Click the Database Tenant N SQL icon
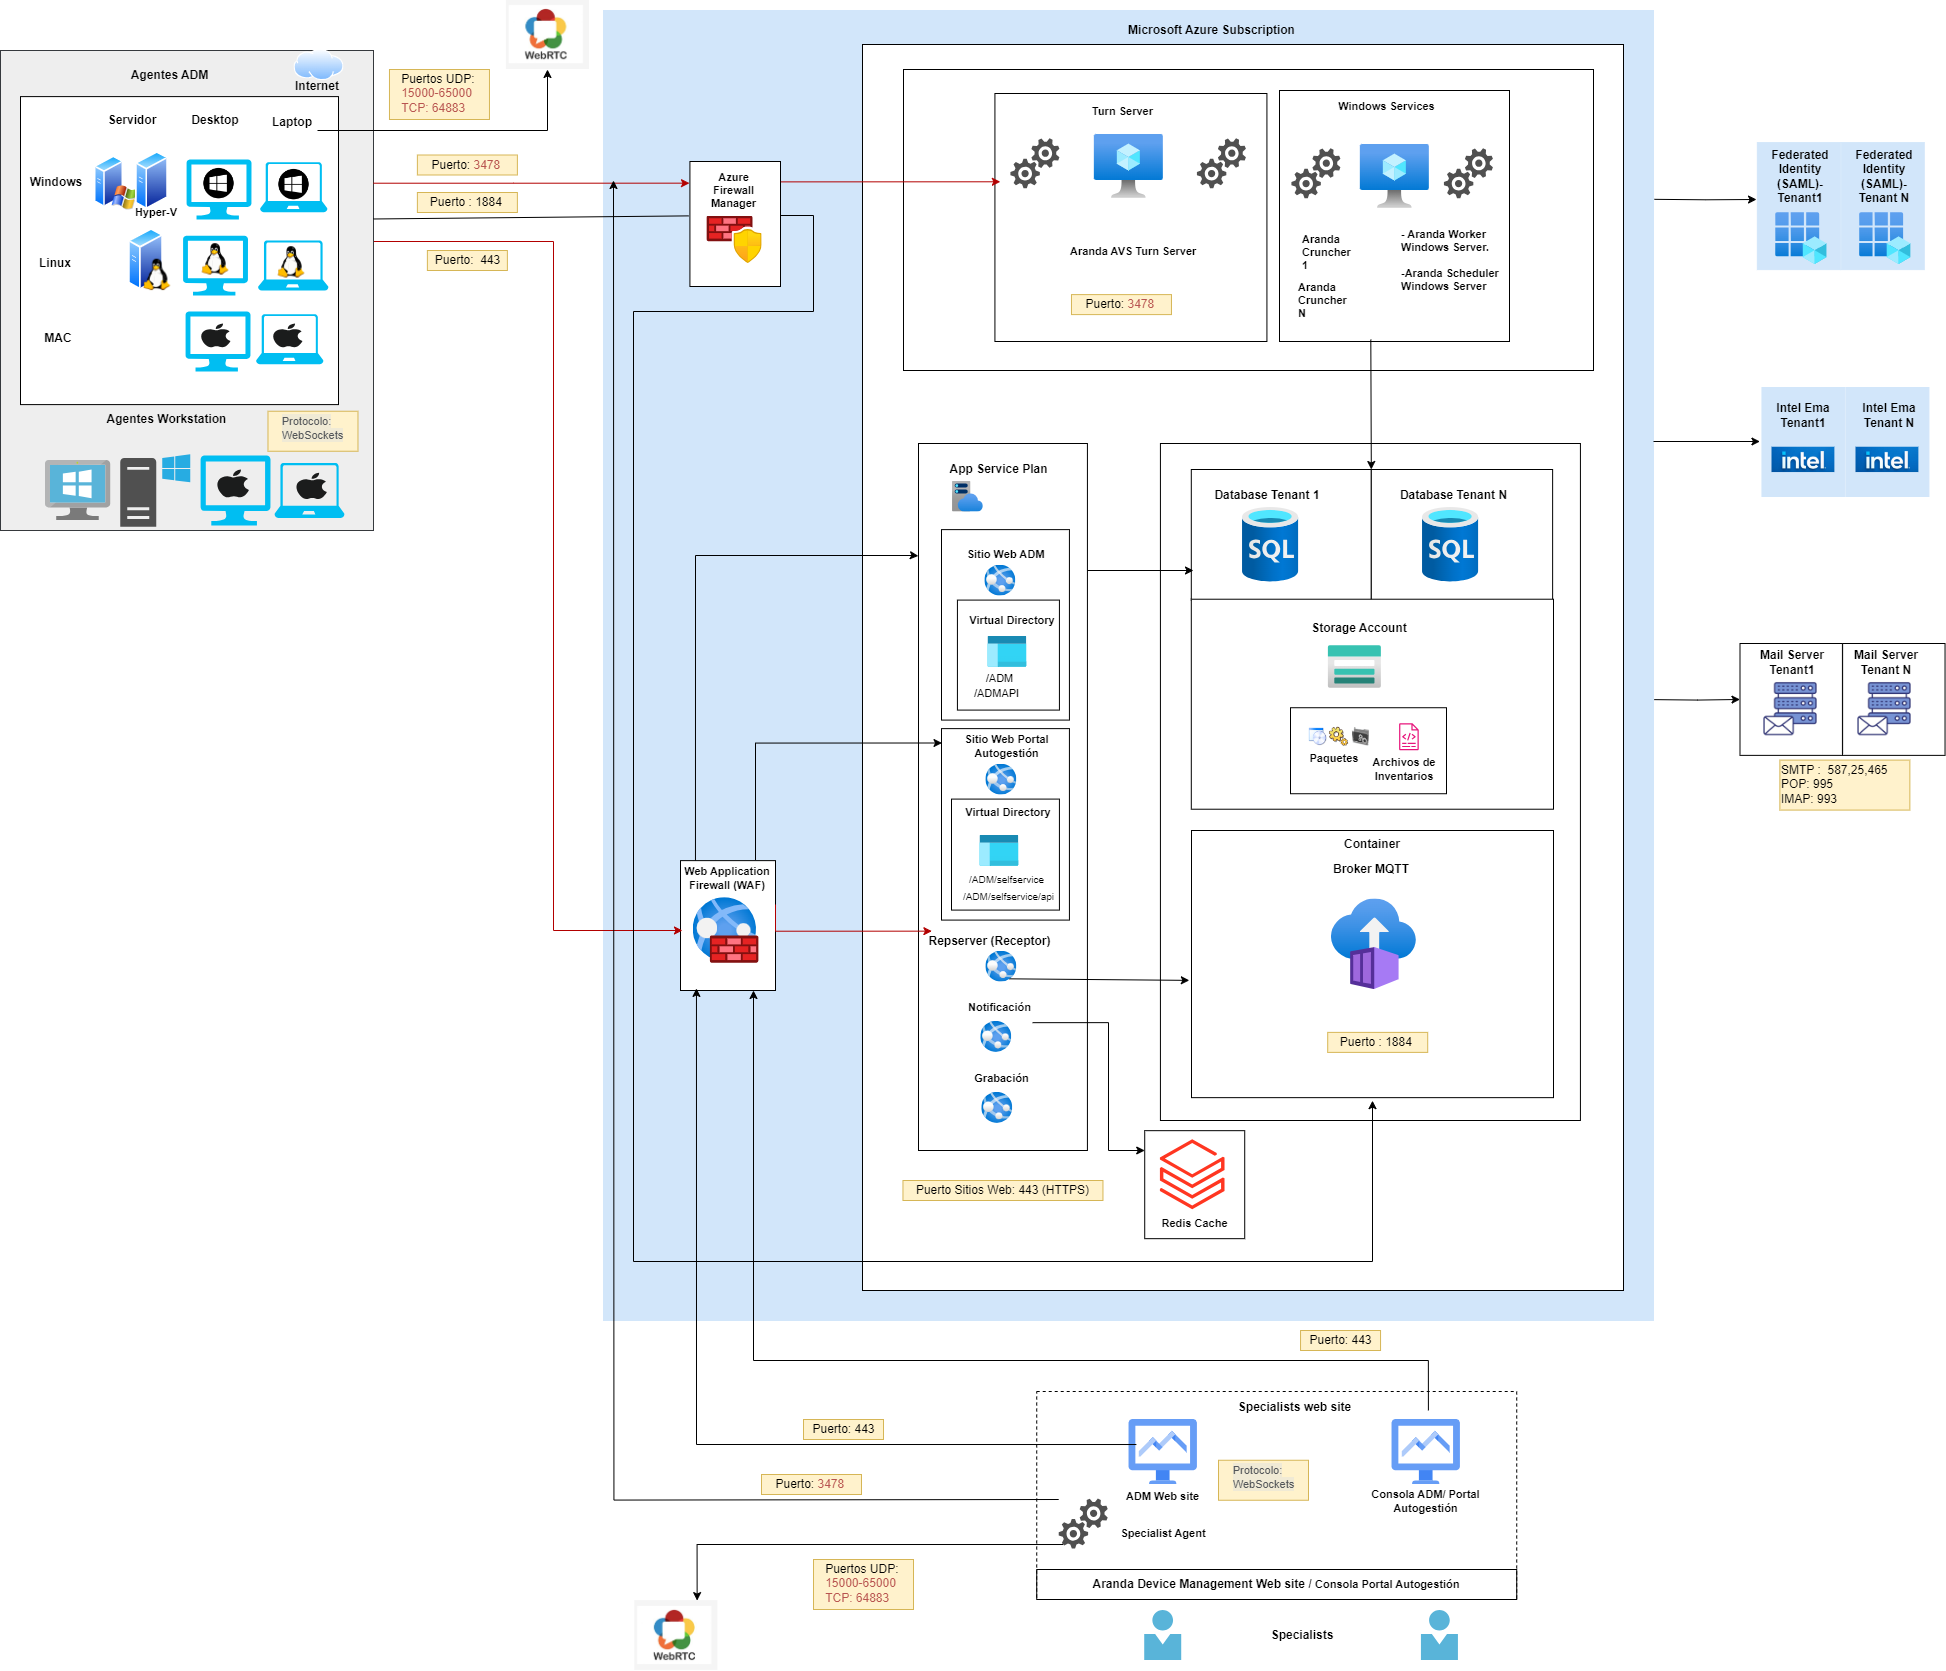The width and height of the screenshot is (1946, 1671). (x=1449, y=545)
